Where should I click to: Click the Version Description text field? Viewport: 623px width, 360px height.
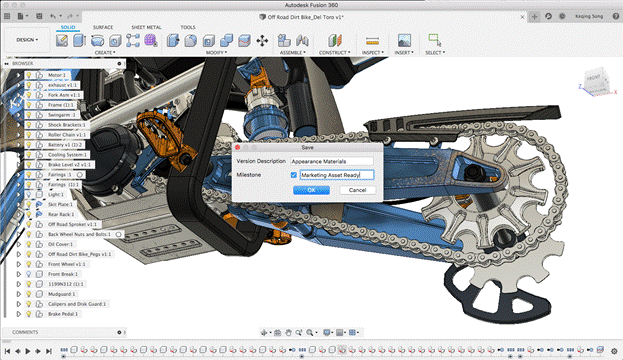tap(332, 161)
